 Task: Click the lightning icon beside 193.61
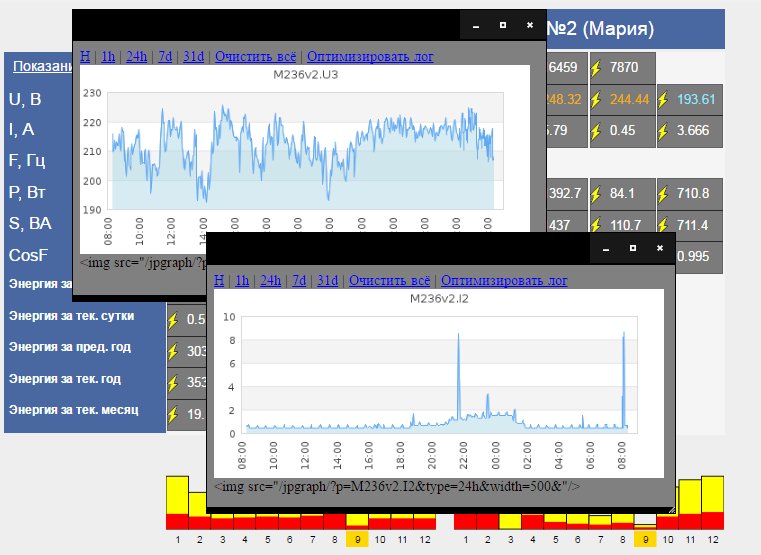coord(664,100)
